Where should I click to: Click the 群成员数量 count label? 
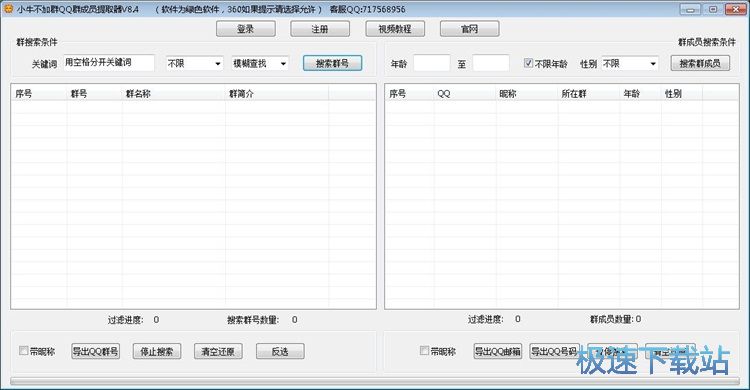(x=612, y=319)
